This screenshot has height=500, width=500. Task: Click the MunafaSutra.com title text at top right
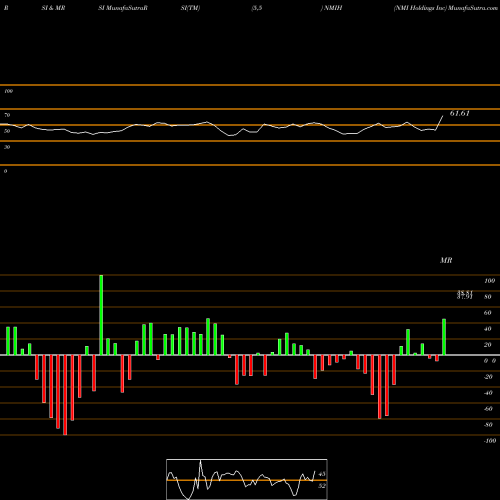[x=473, y=8]
